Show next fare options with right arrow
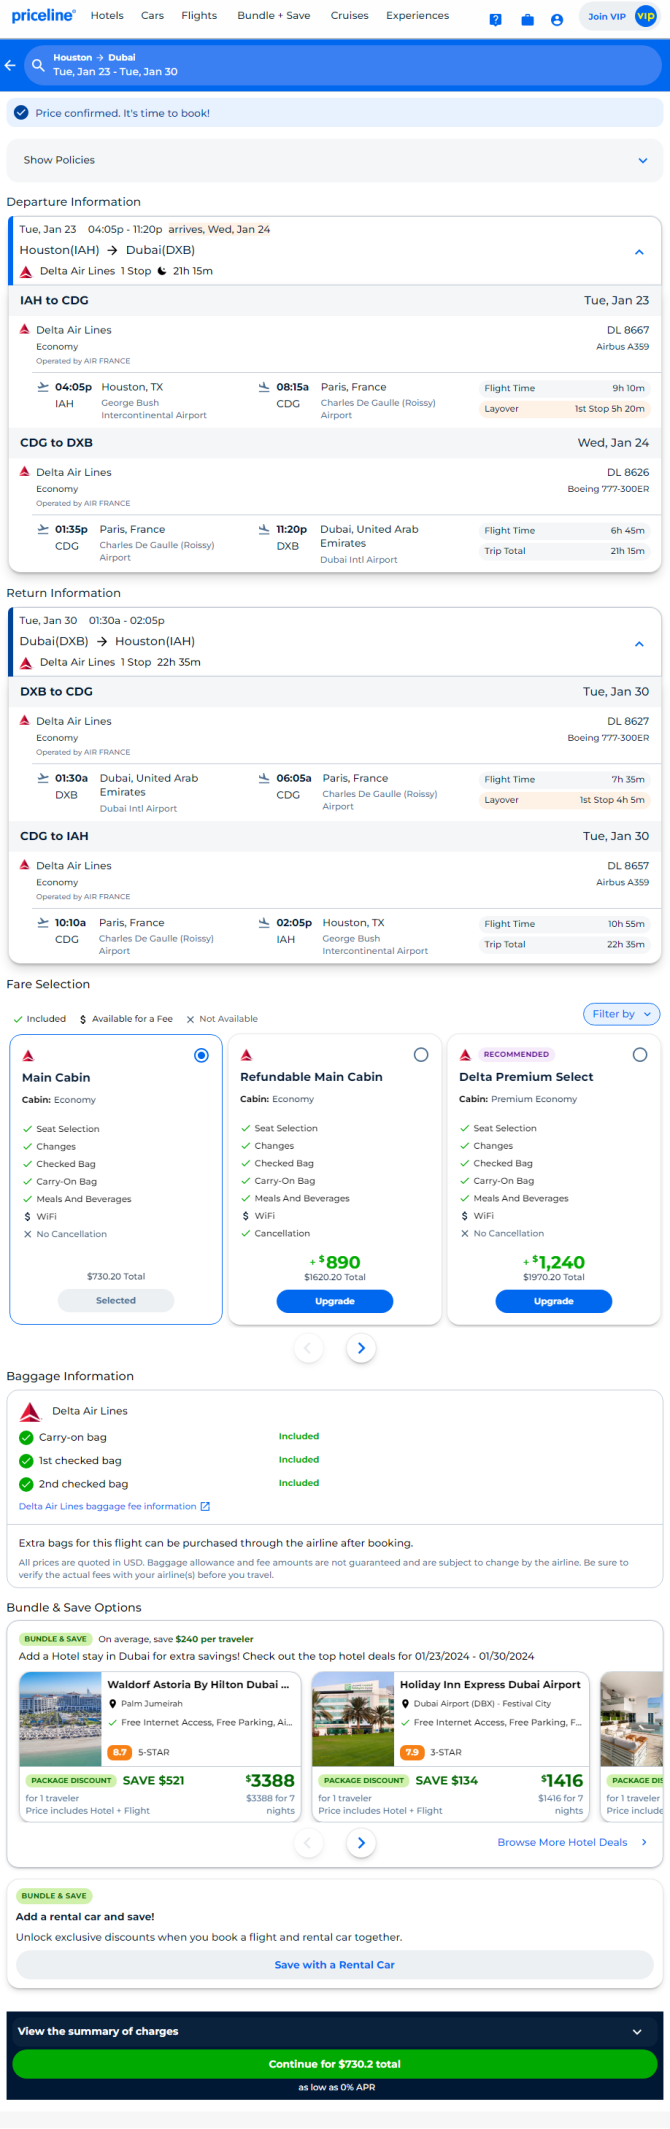Viewport: 670px width, 2129px height. (361, 1348)
